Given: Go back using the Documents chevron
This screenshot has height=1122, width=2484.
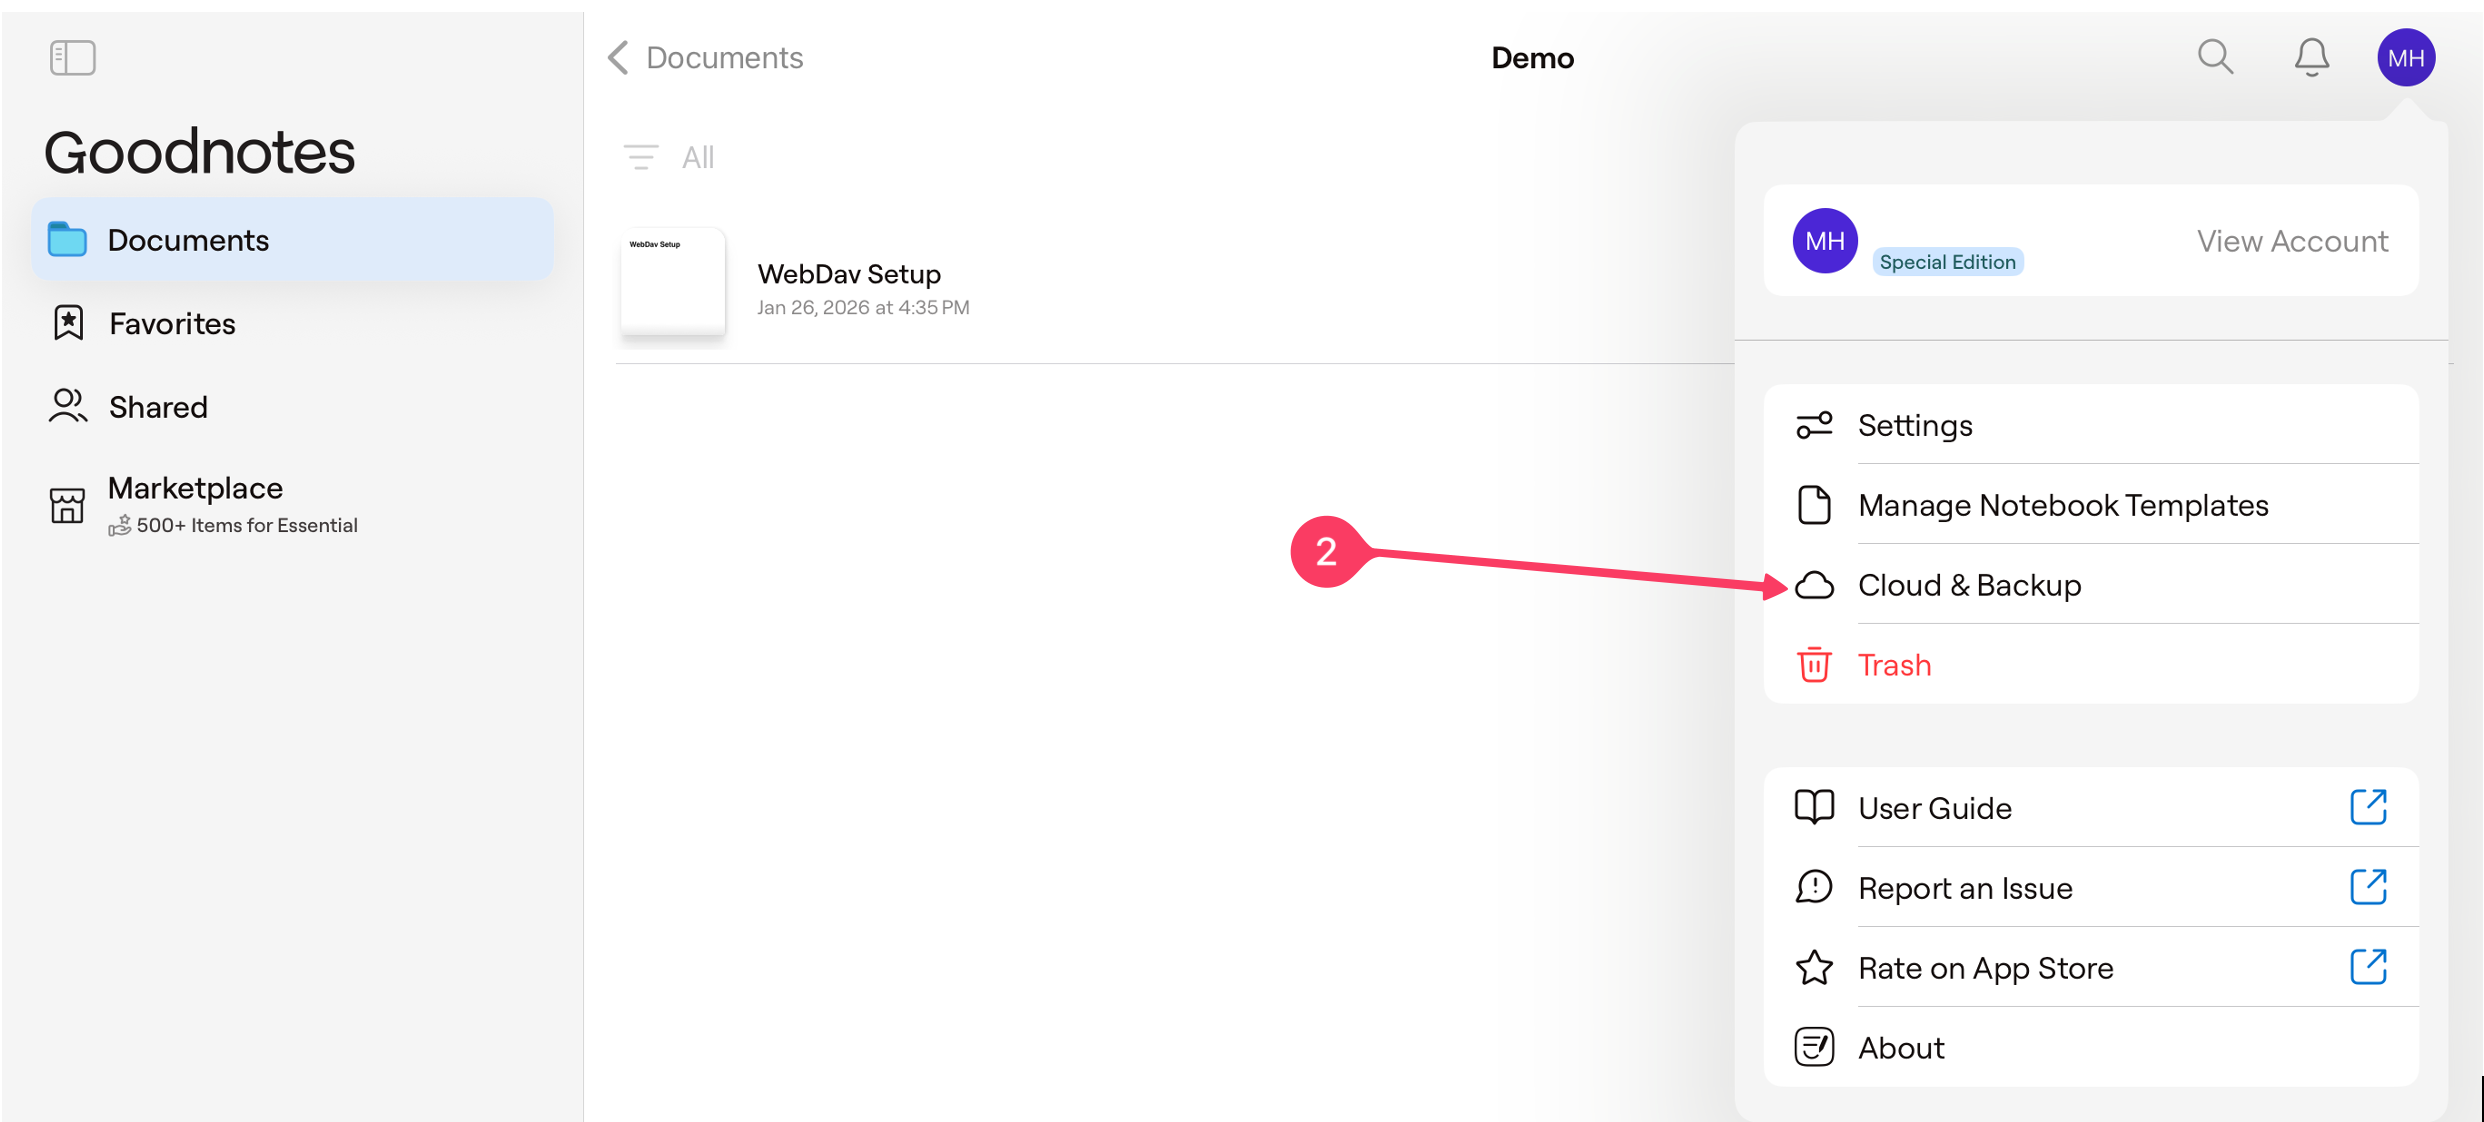Looking at the screenshot, I should tap(618, 57).
